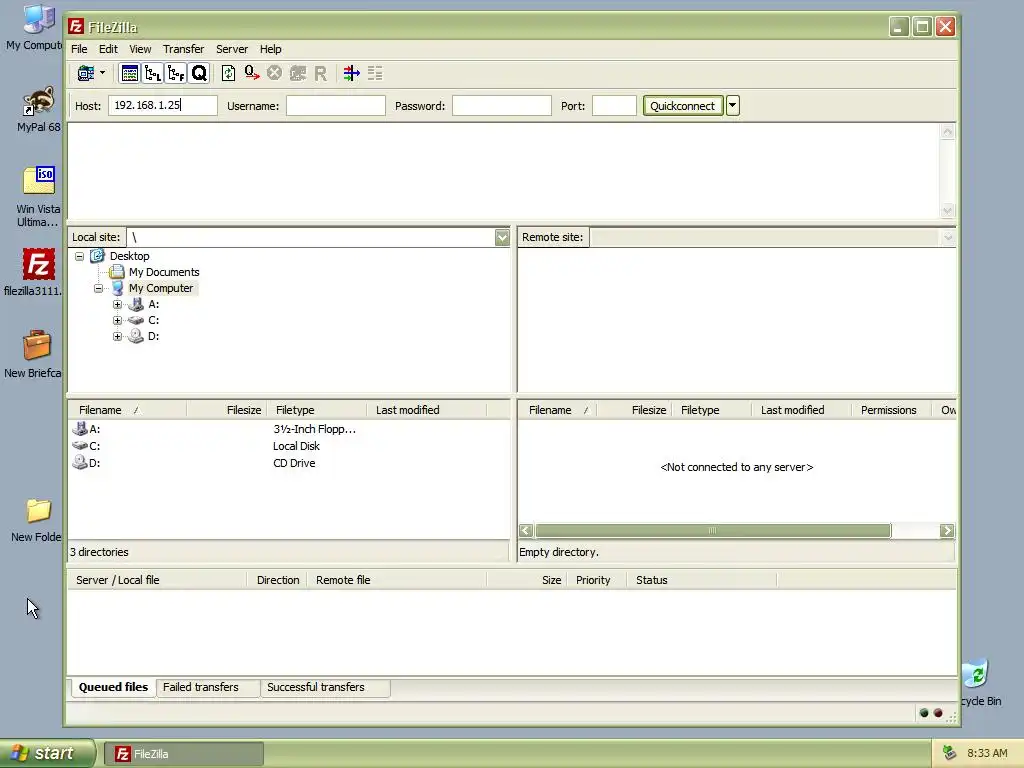Expand the A: drive tree node

coord(118,304)
